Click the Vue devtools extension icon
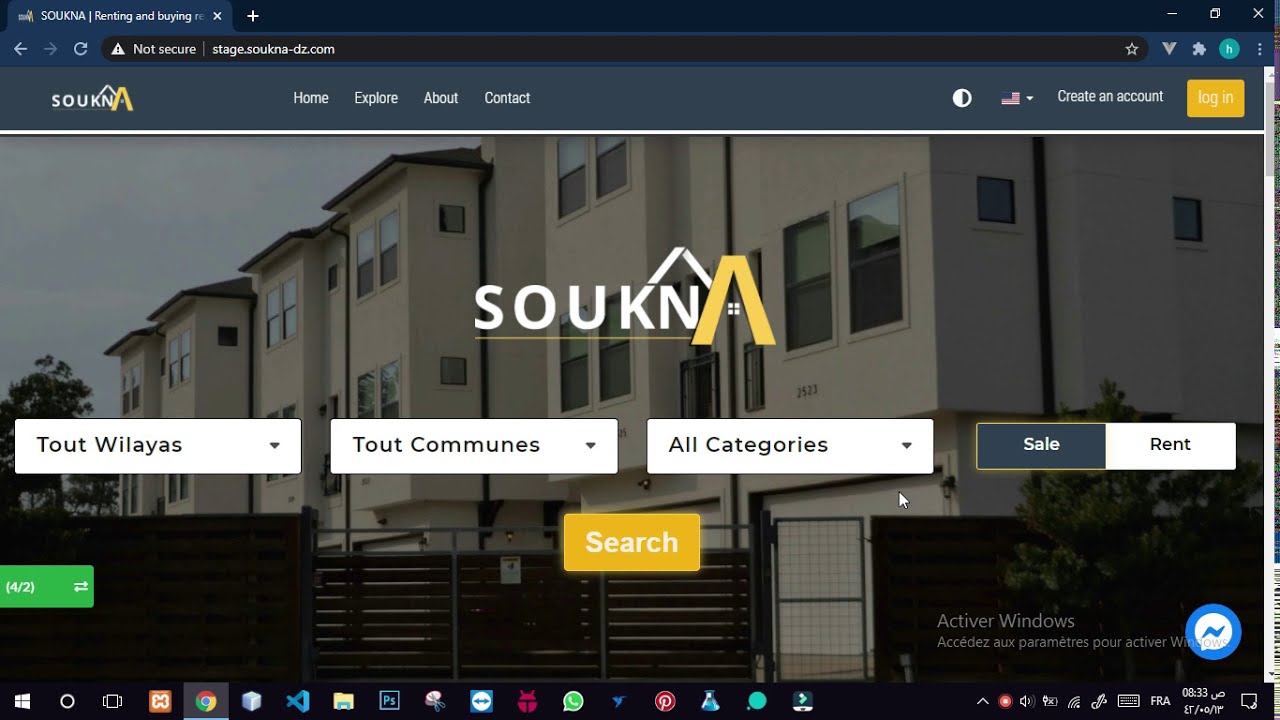This screenshot has height=720, width=1280. 1169,48
